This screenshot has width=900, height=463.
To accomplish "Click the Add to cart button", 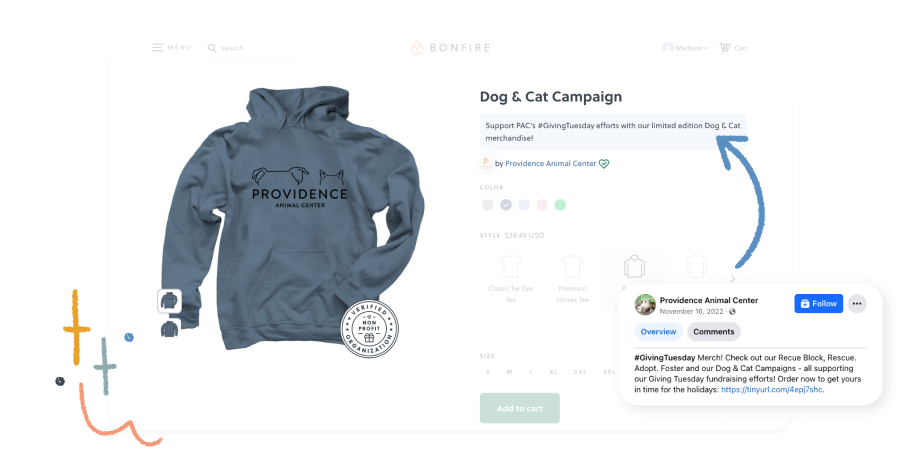I will coord(519,408).
